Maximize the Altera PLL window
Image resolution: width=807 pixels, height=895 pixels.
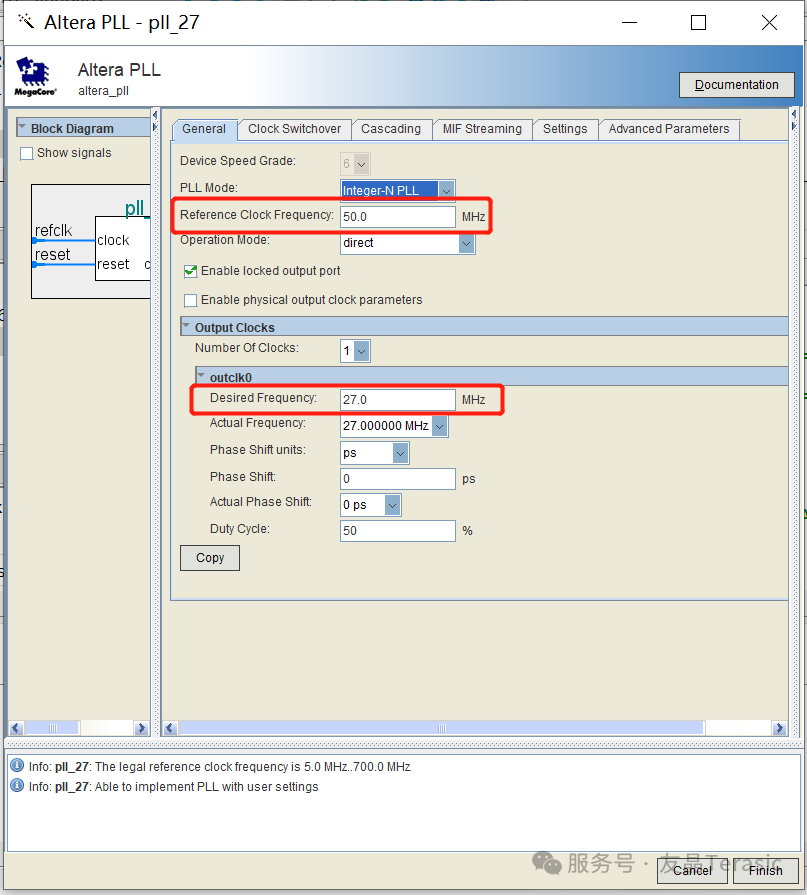699,23
